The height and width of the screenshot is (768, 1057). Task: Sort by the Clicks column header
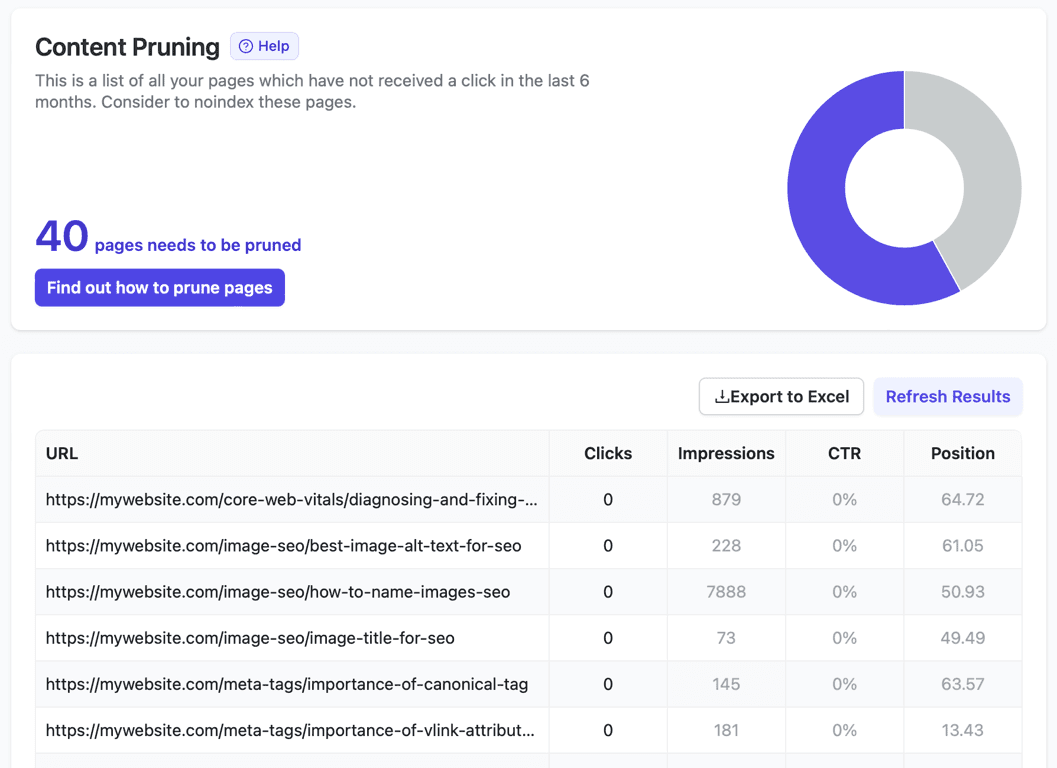[x=608, y=454]
